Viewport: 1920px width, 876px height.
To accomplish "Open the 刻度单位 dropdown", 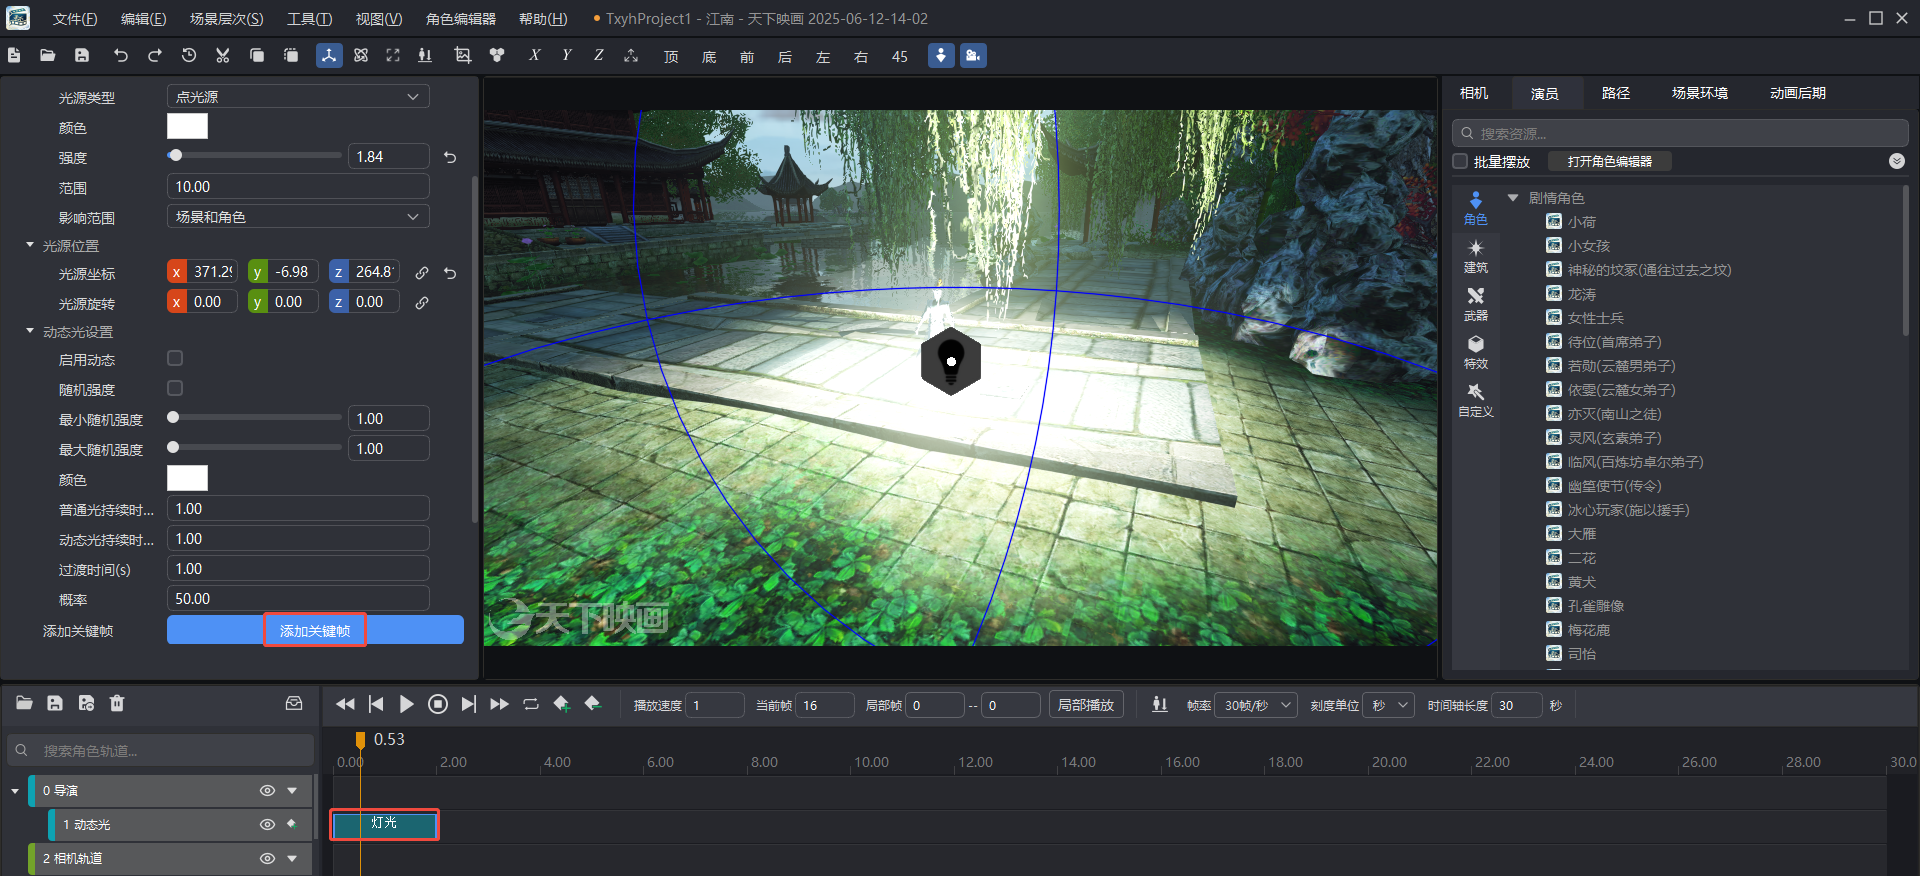I will [1389, 705].
